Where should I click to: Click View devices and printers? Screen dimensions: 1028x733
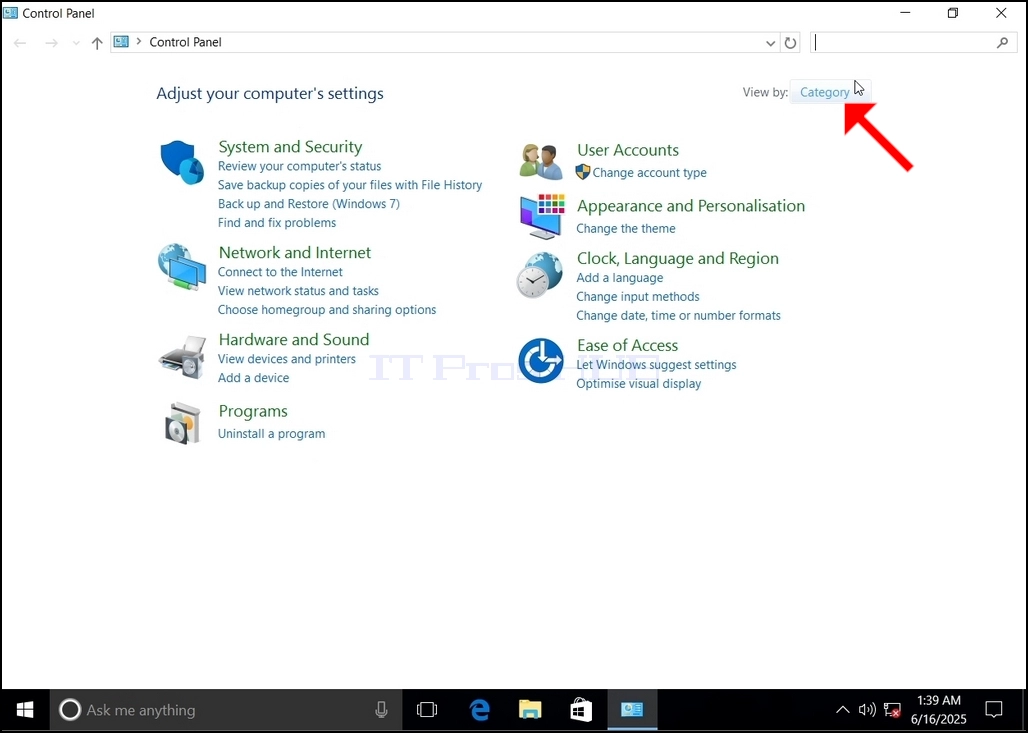pyautogui.click(x=287, y=359)
